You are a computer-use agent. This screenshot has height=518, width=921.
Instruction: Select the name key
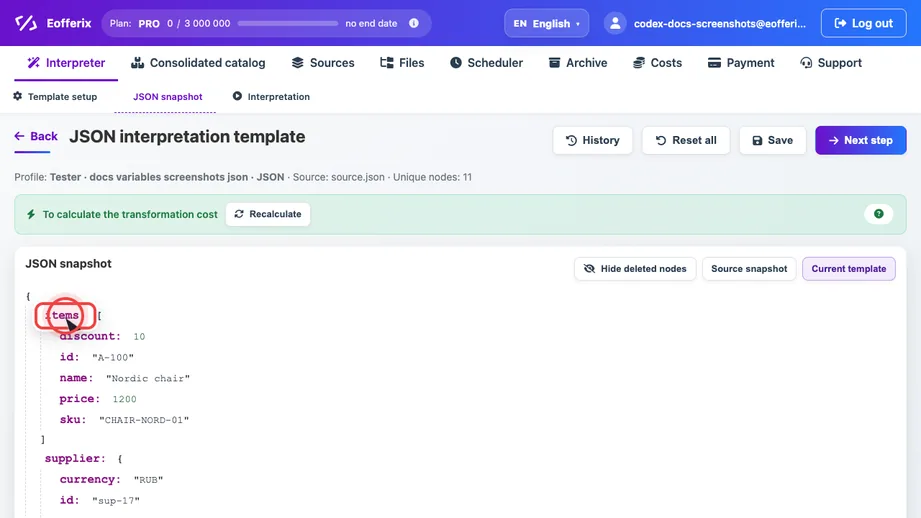click(76, 378)
